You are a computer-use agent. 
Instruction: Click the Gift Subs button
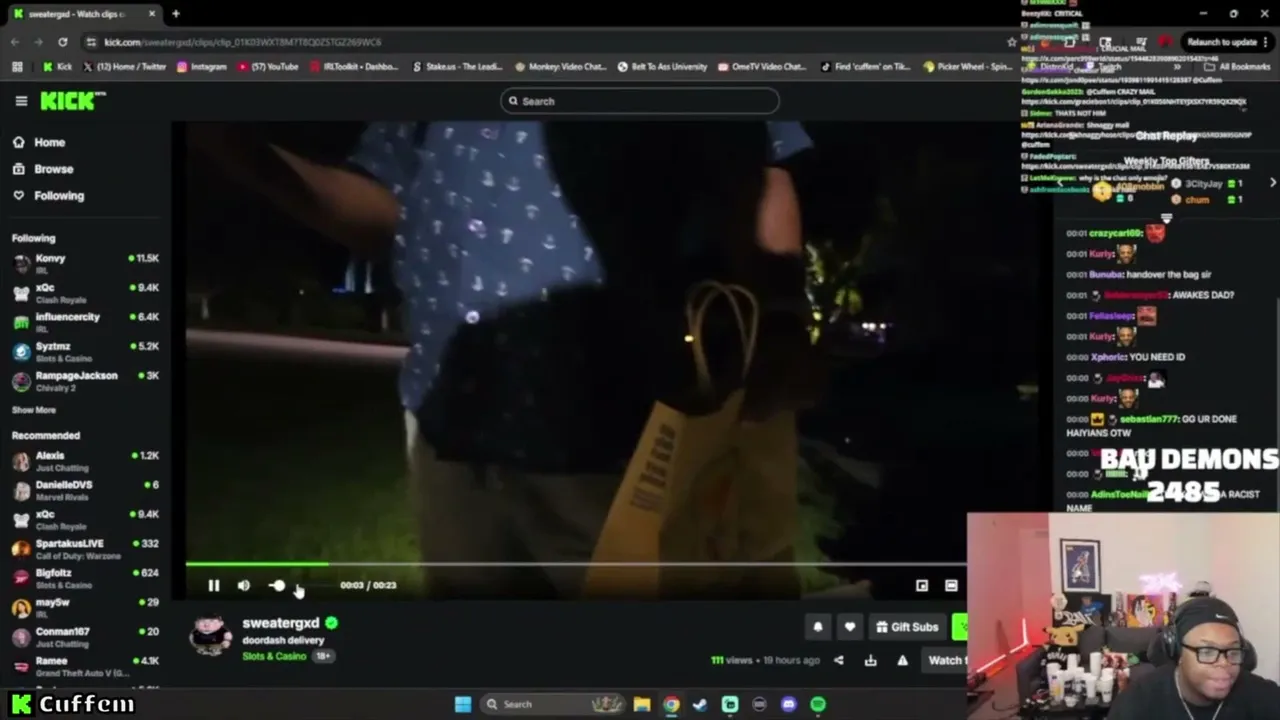point(907,627)
